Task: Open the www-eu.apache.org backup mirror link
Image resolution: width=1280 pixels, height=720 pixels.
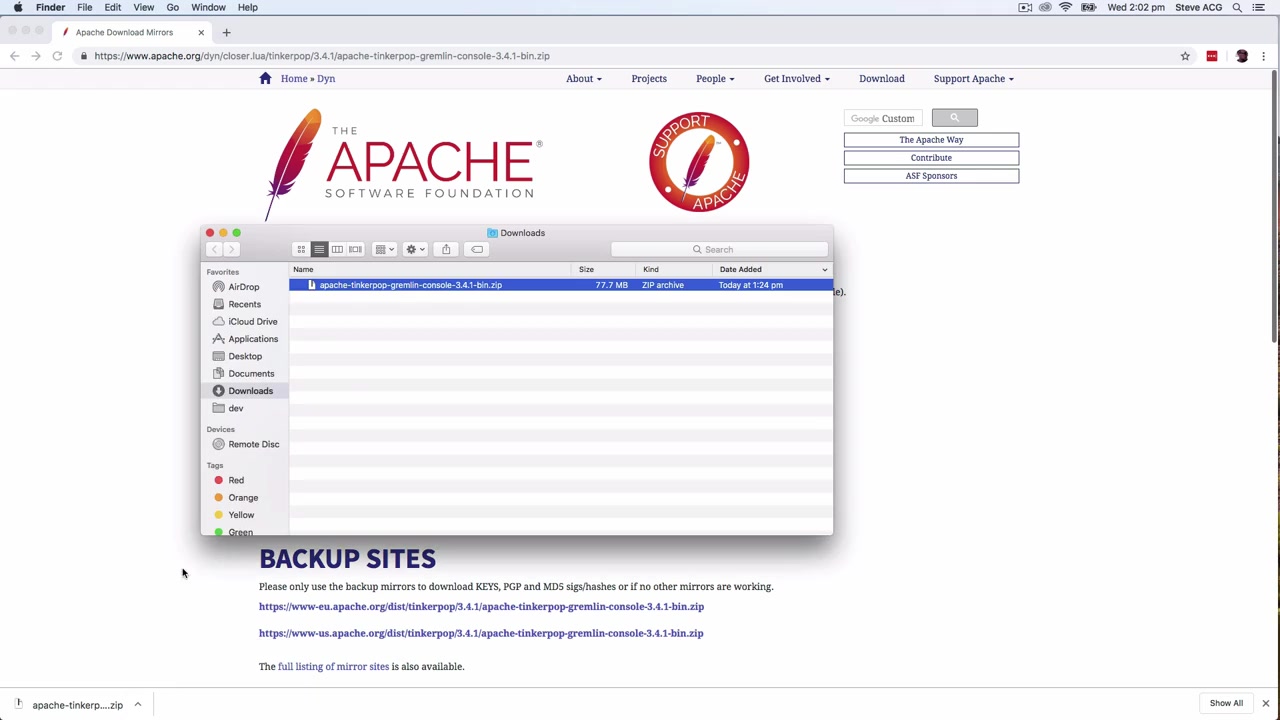Action: (x=481, y=606)
